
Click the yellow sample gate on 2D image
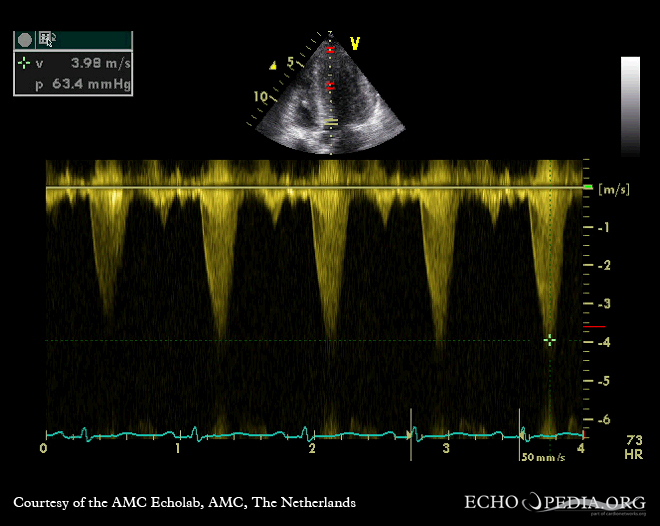[331, 123]
